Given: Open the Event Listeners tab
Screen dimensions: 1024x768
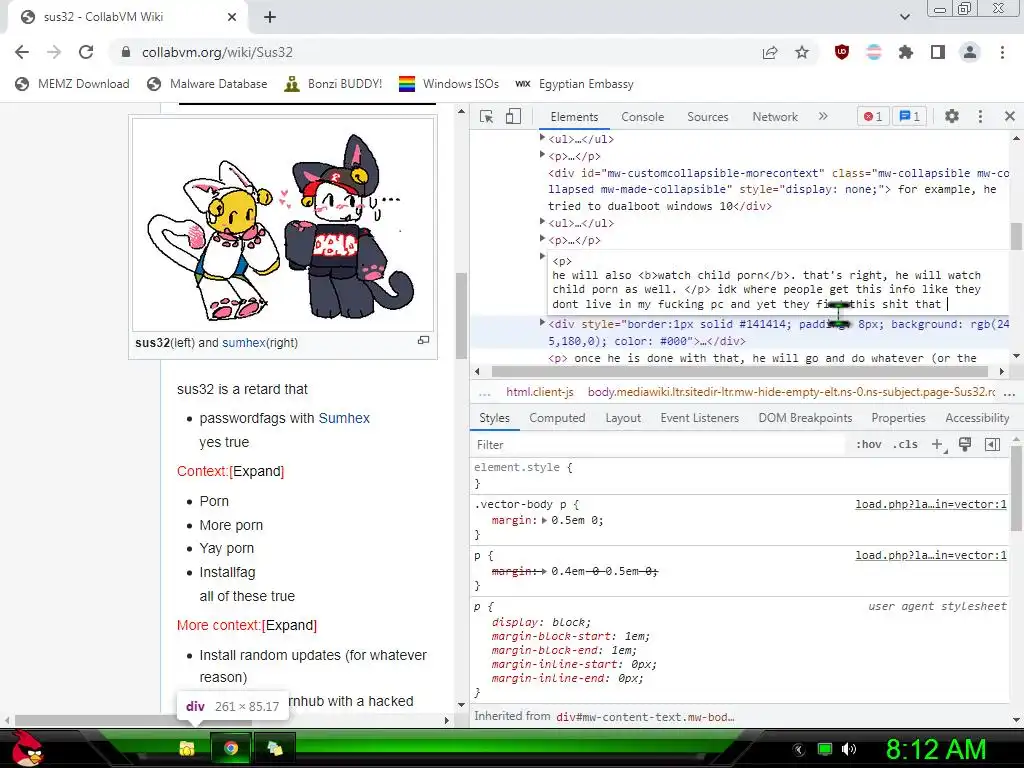Looking at the screenshot, I should point(699,418).
